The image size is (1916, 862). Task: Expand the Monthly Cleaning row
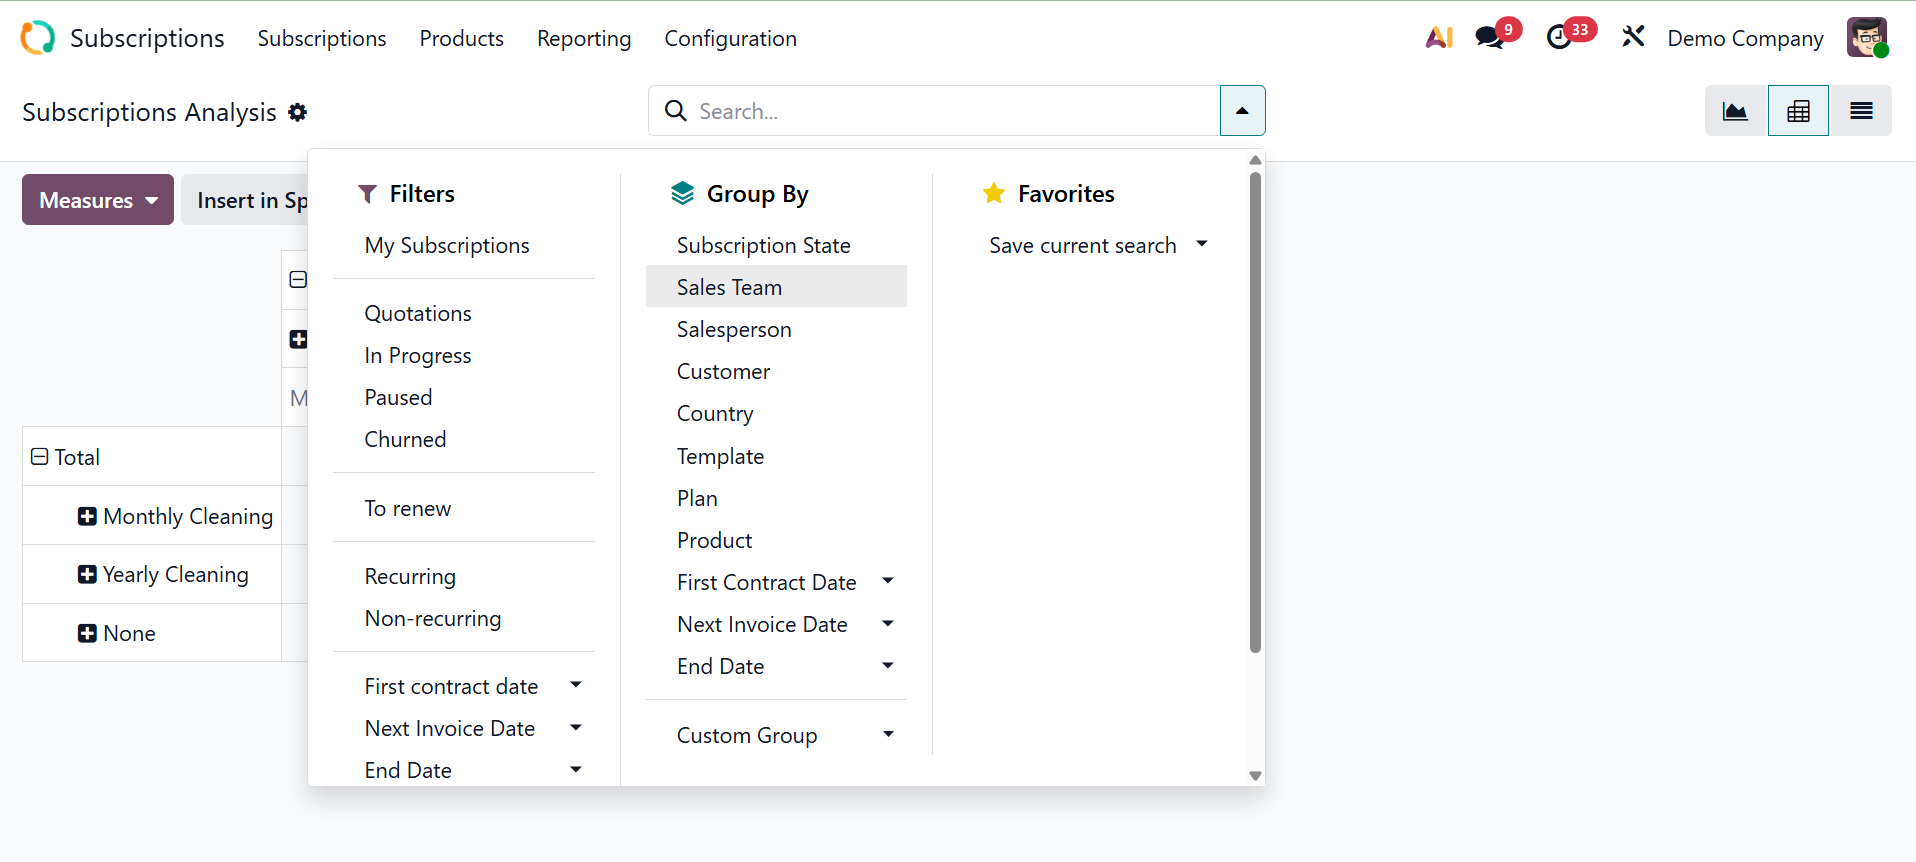coord(88,517)
